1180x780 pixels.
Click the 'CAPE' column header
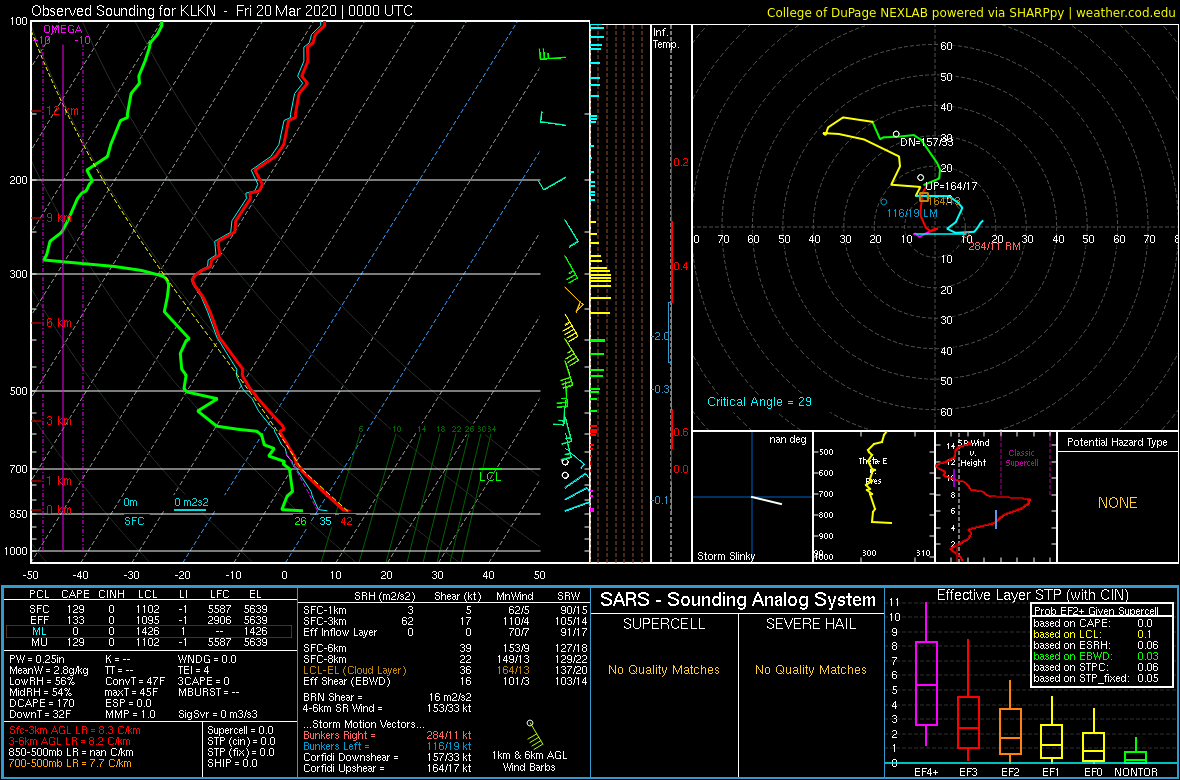pos(75,595)
